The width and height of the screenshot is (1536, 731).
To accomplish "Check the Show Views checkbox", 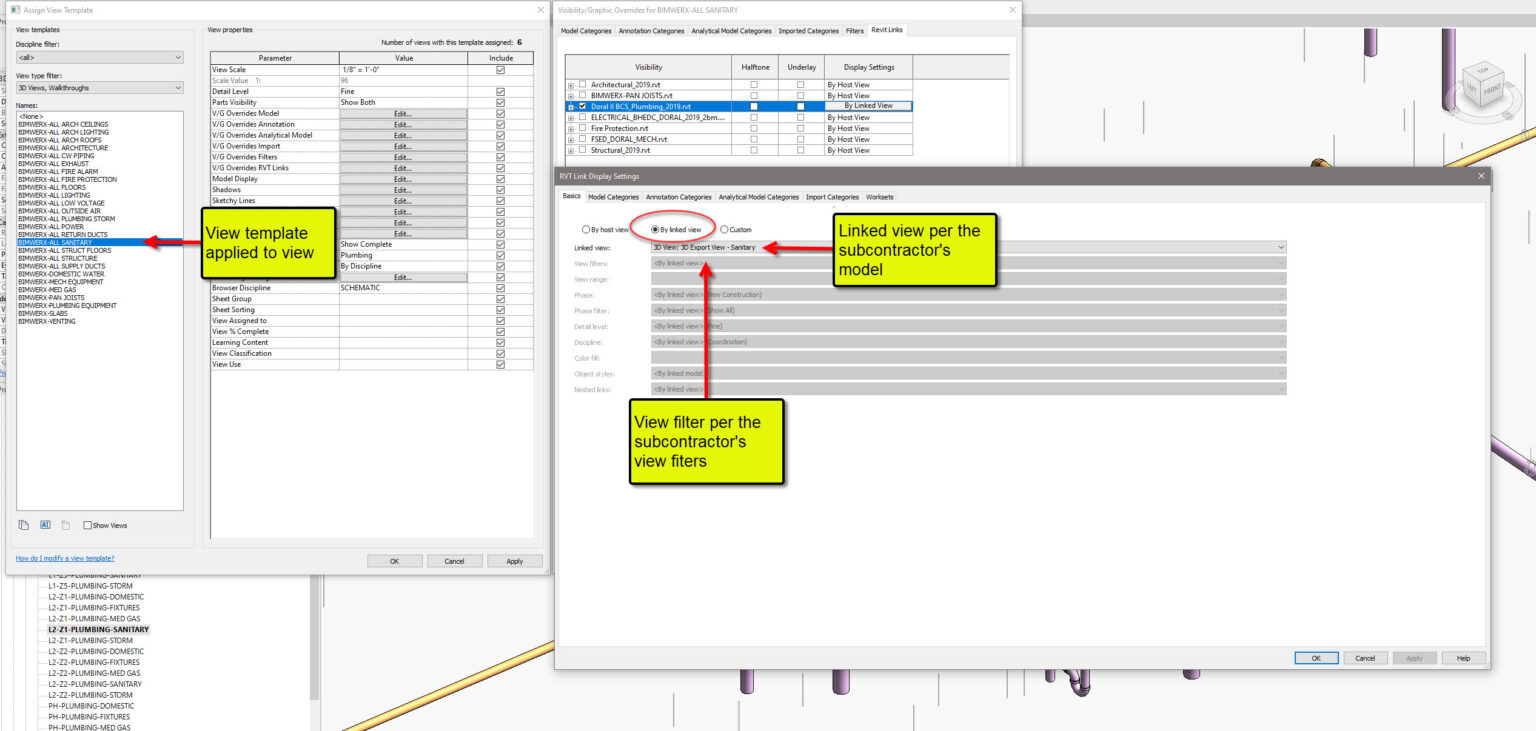I will click(x=88, y=525).
